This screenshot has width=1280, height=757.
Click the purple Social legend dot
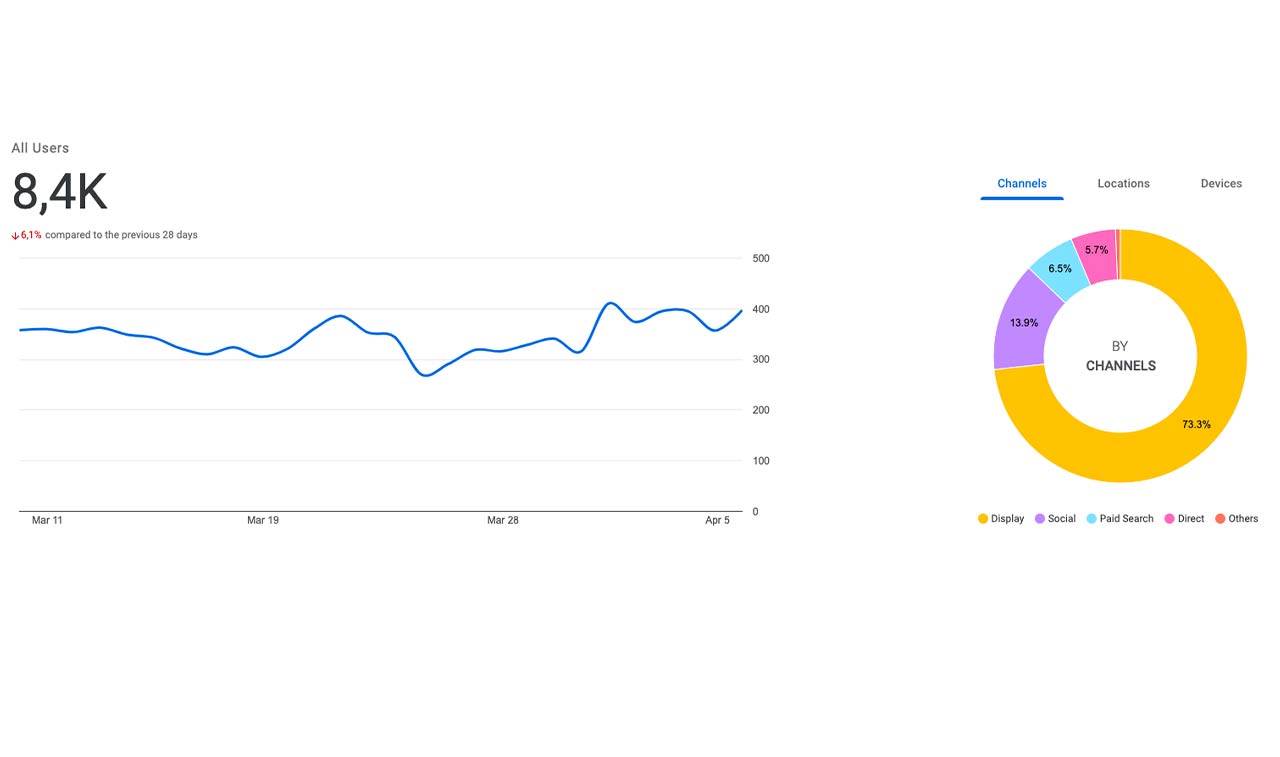[1040, 519]
